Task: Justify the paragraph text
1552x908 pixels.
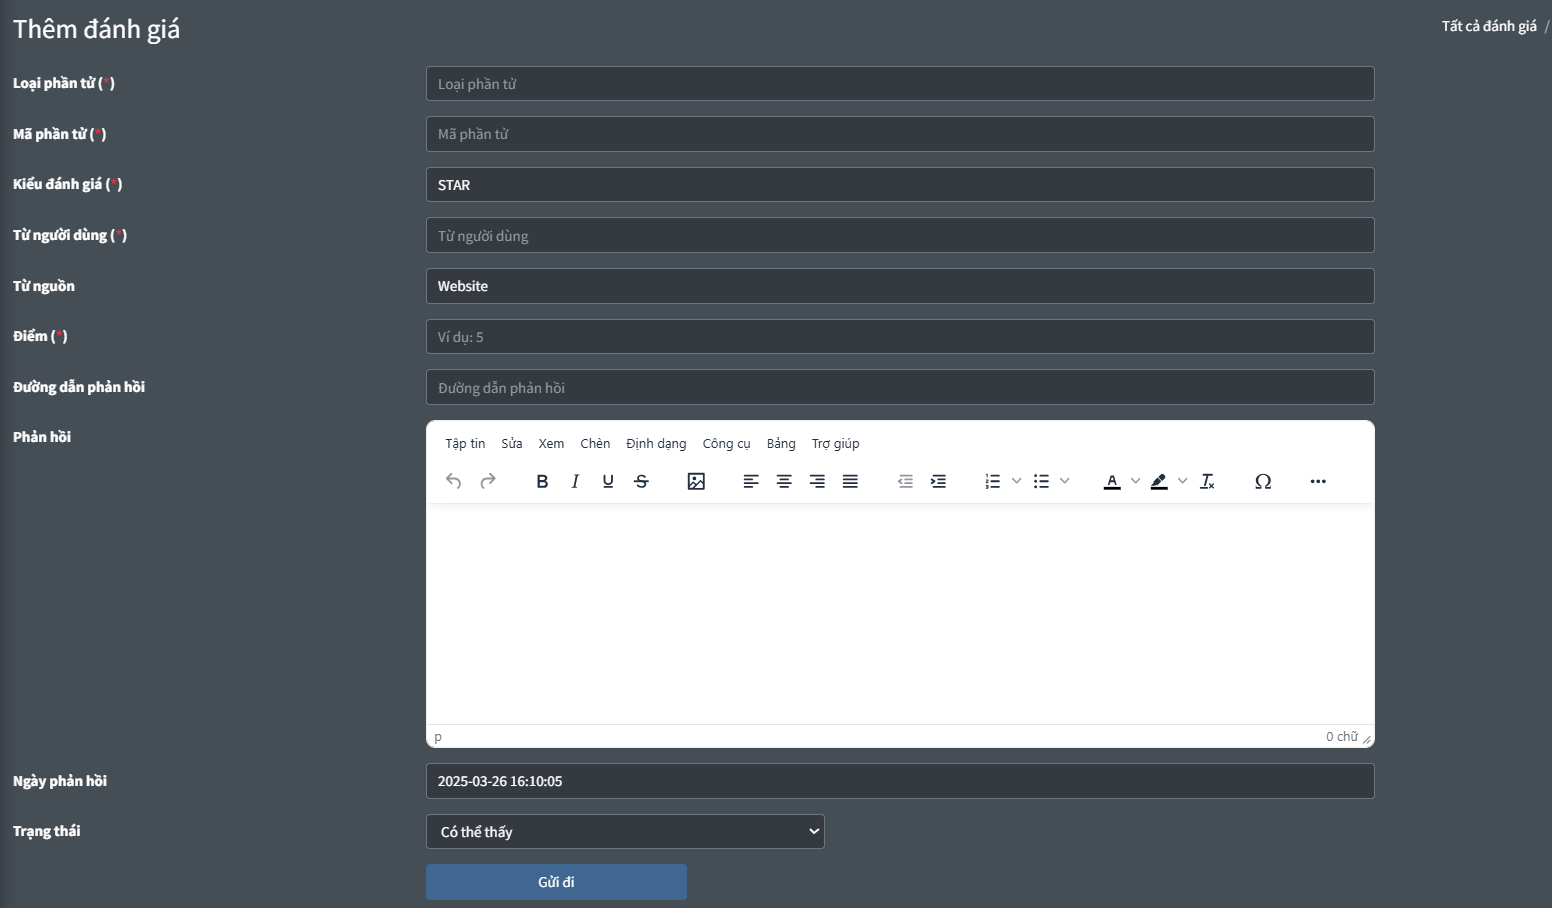Action: click(850, 481)
